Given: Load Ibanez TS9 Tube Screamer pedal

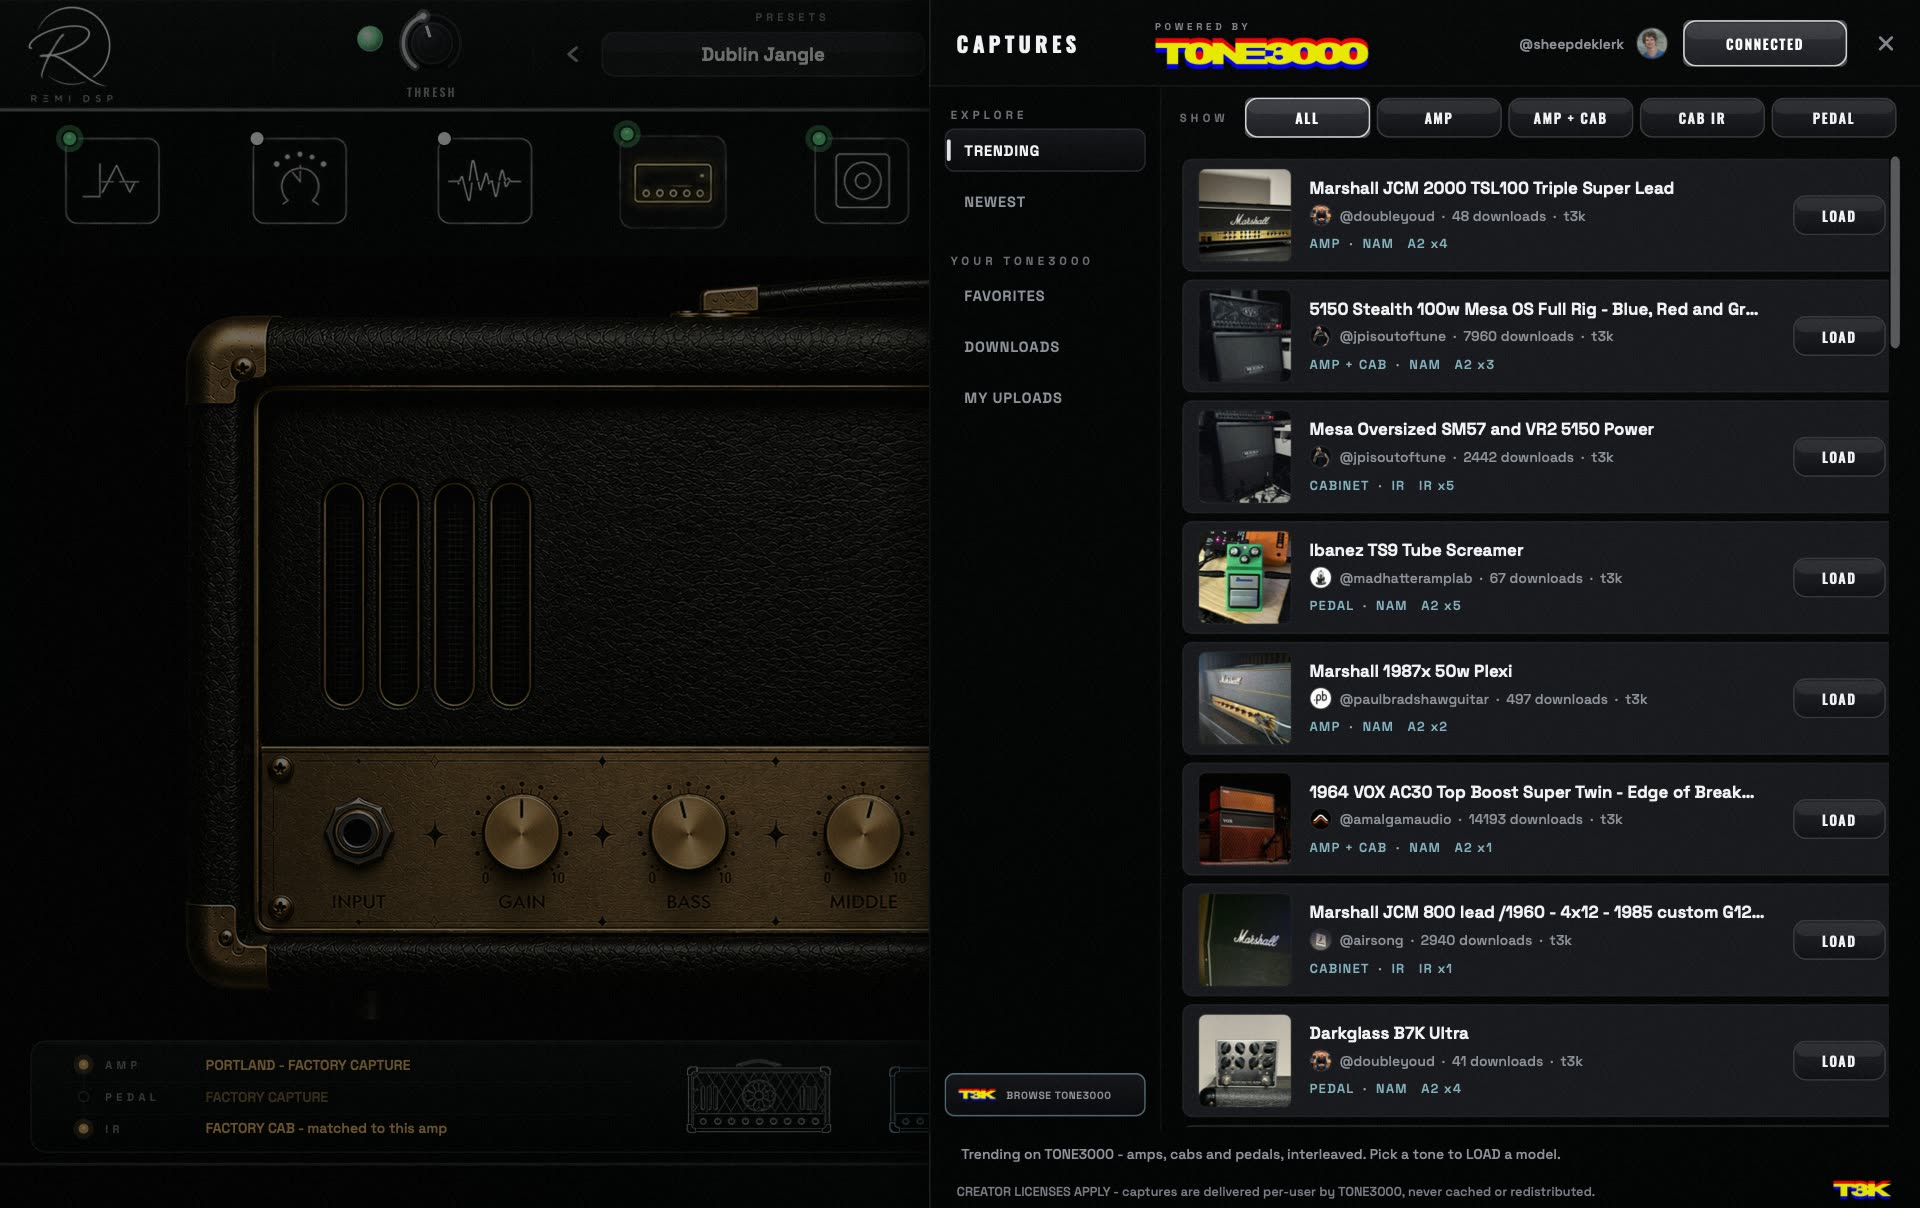Looking at the screenshot, I should point(1838,578).
